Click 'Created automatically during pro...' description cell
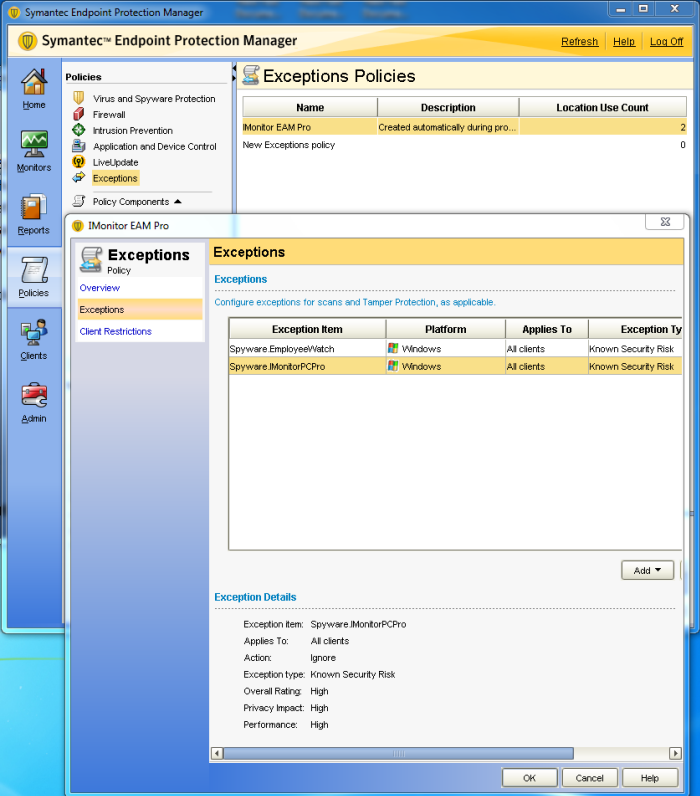Viewport: 700px width, 796px height. pos(447,127)
